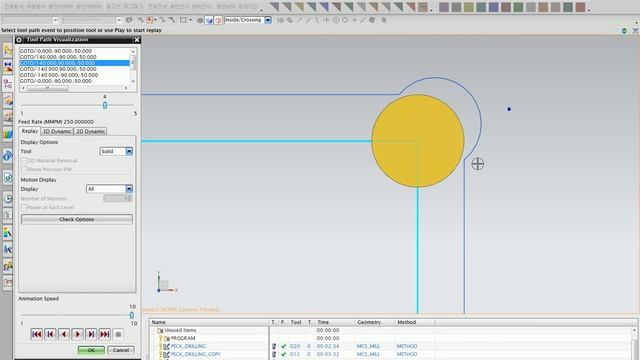Close the Tool Path Visualization dialog

coord(137,40)
